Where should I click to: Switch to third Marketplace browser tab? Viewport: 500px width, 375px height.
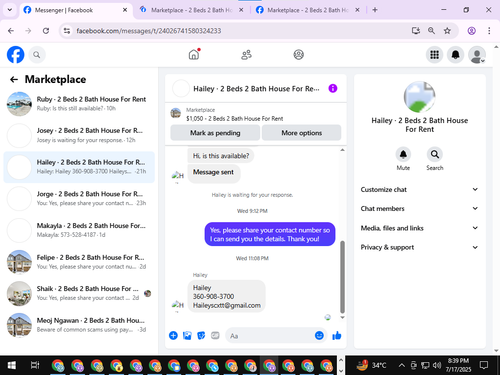(x=307, y=10)
